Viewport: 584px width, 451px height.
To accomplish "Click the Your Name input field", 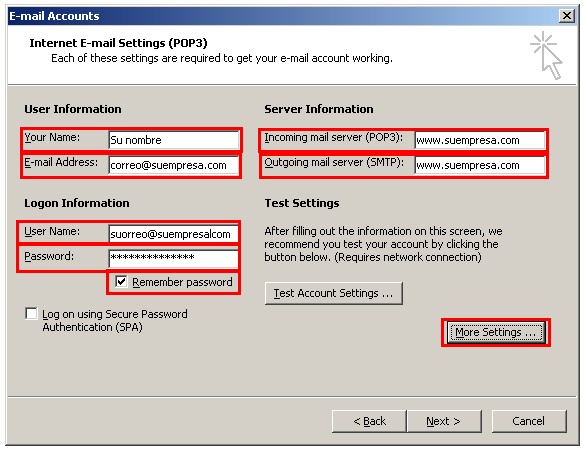I will 174,140.
